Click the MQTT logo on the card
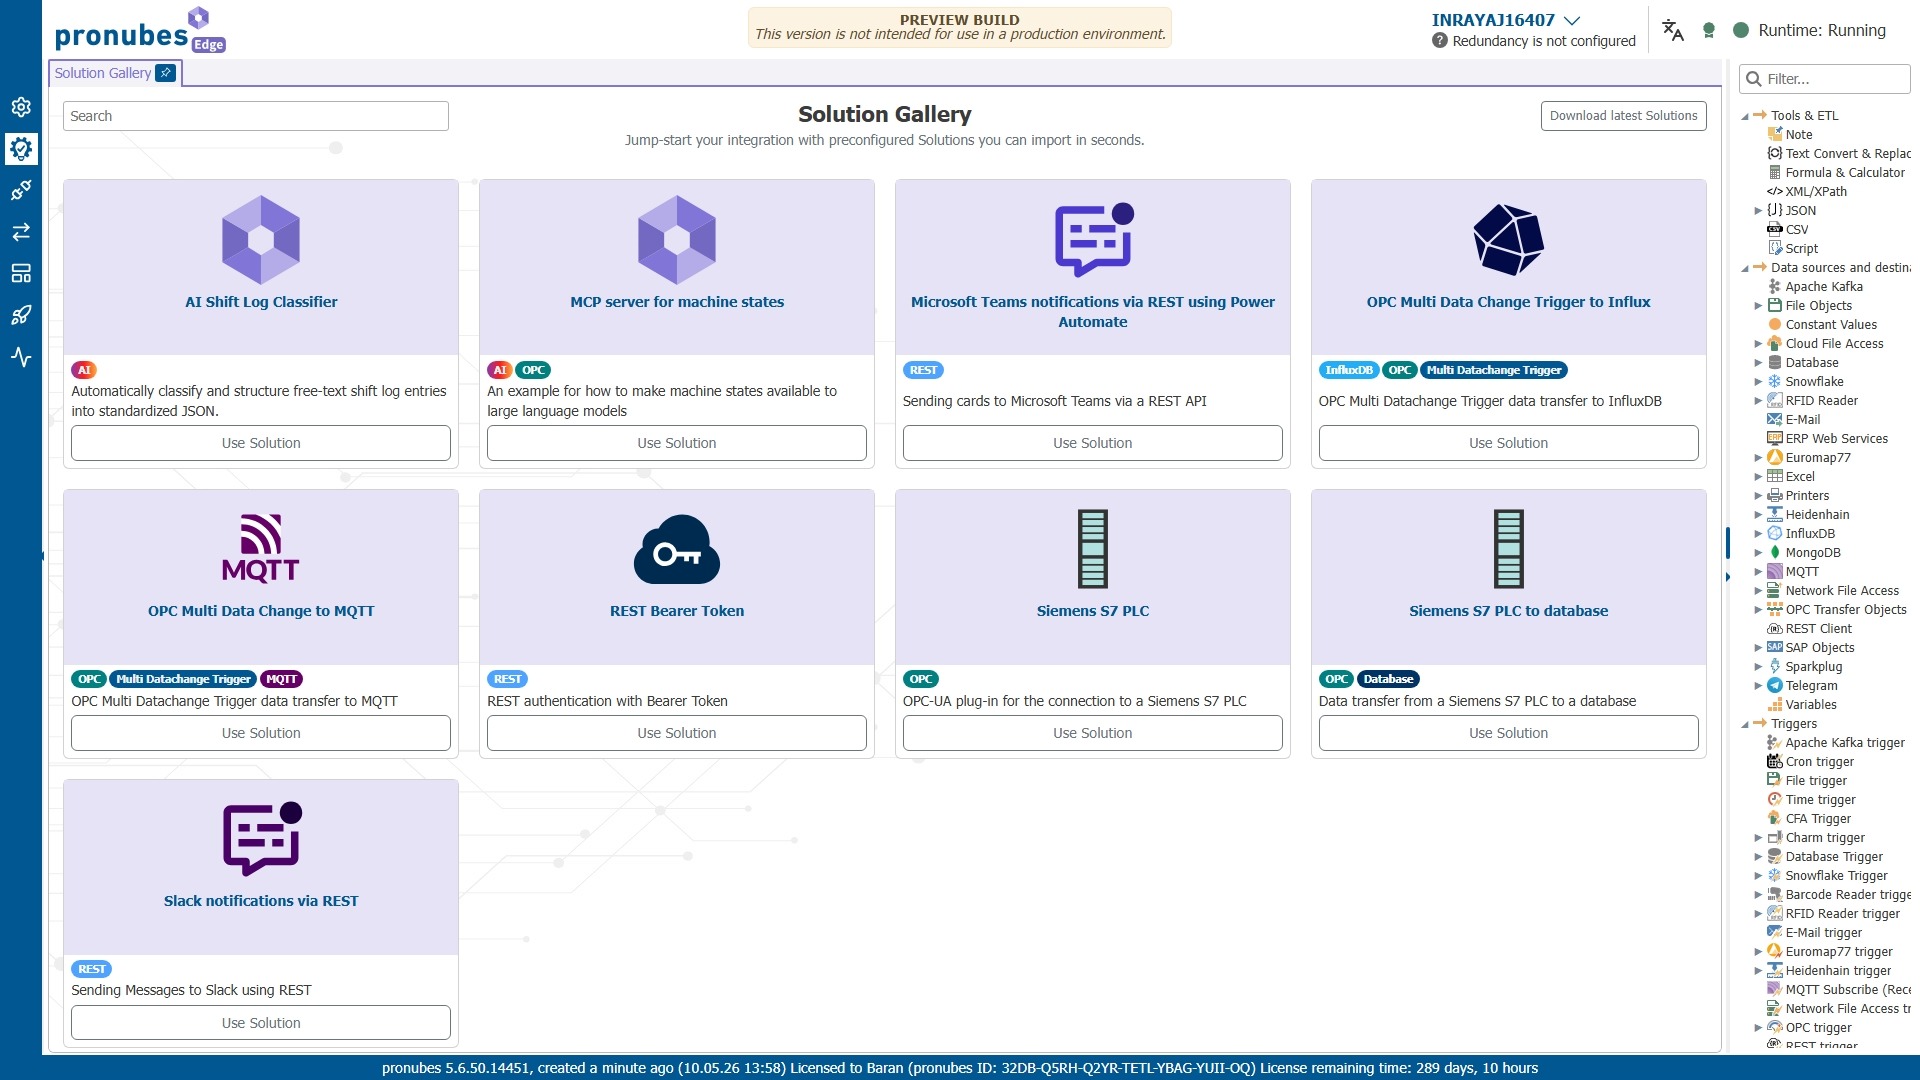Image resolution: width=1920 pixels, height=1080 pixels. pyautogui.click(x=261, y=548)
